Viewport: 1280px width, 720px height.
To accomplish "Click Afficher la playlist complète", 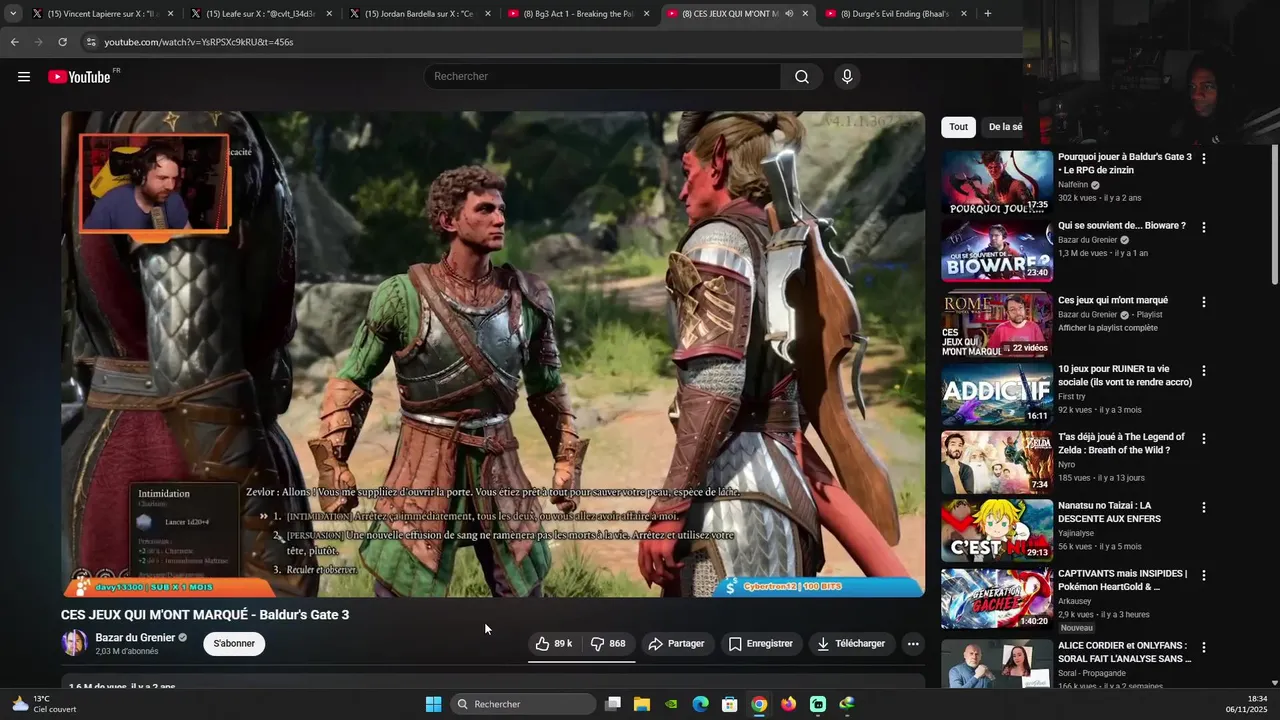I will (1108, 328).
